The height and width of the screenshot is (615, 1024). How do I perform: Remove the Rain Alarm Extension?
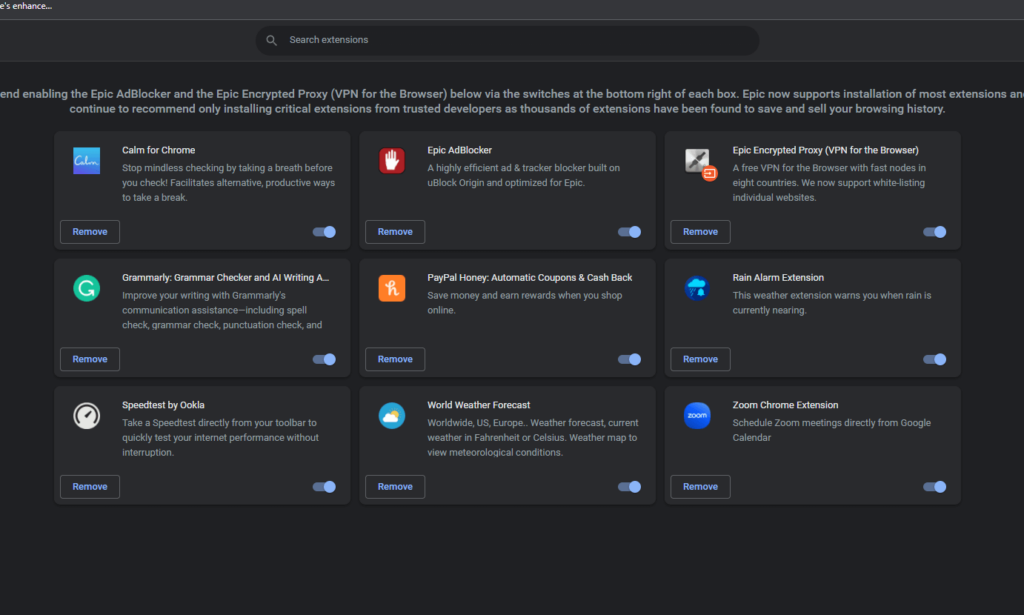click(x=700, y=359)
